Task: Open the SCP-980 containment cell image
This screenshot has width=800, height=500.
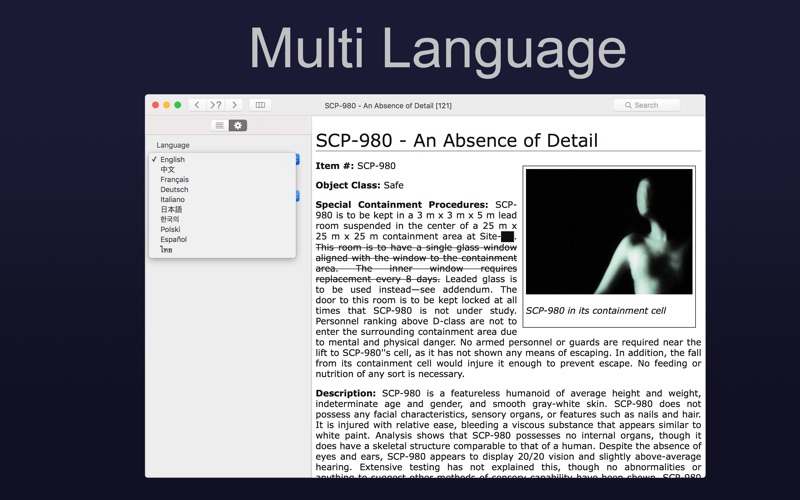Action: 609,232
